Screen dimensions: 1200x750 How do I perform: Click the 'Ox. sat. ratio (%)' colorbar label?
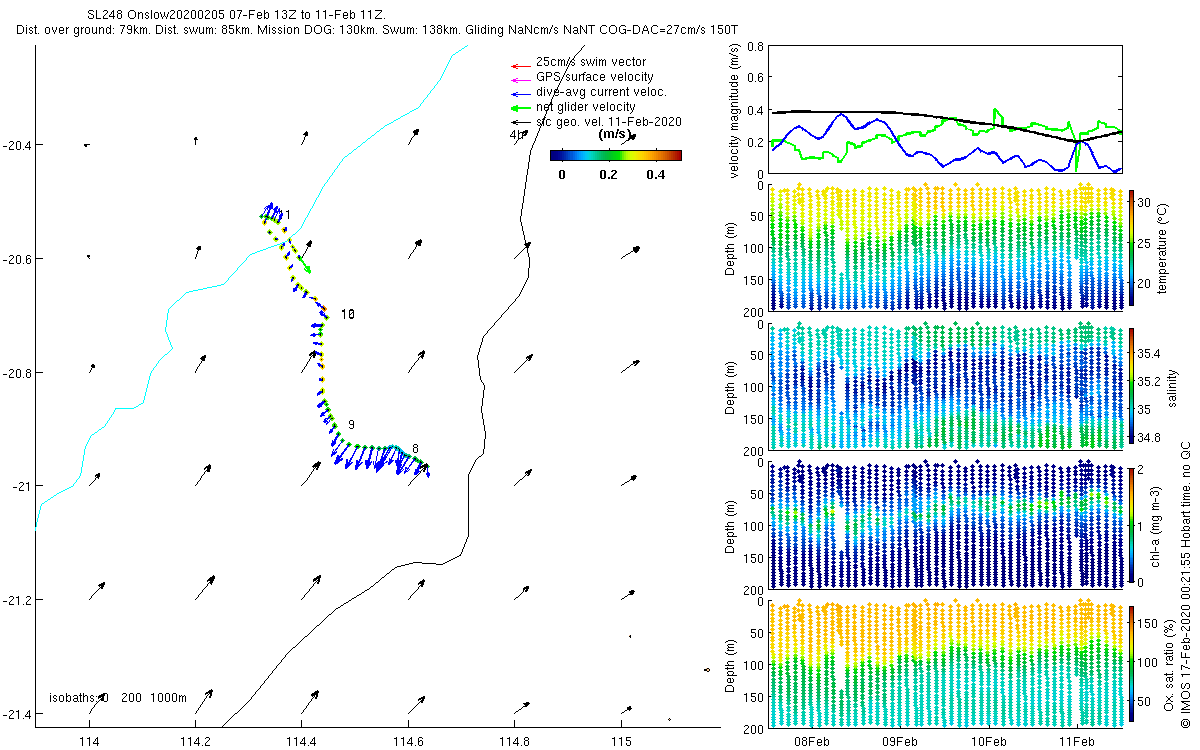click(1170, 663)
